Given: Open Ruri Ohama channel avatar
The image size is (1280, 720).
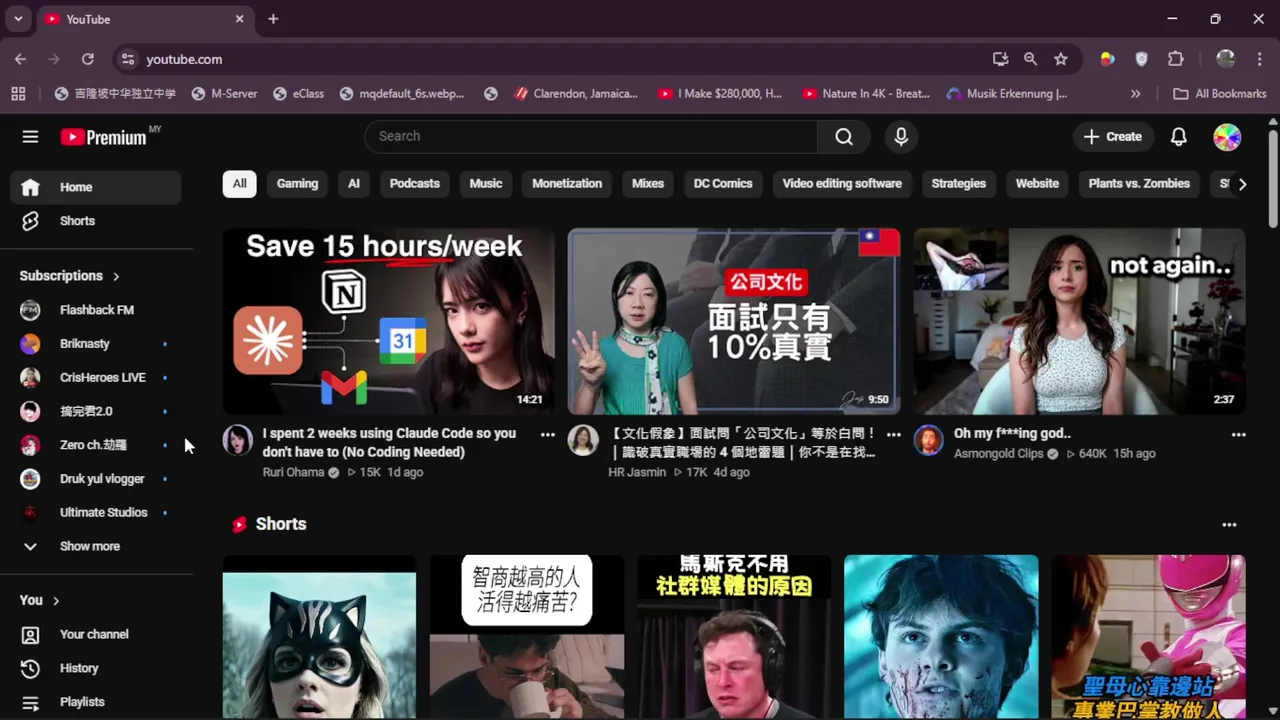Looking at the screenshot, I should tap(238, 441).
